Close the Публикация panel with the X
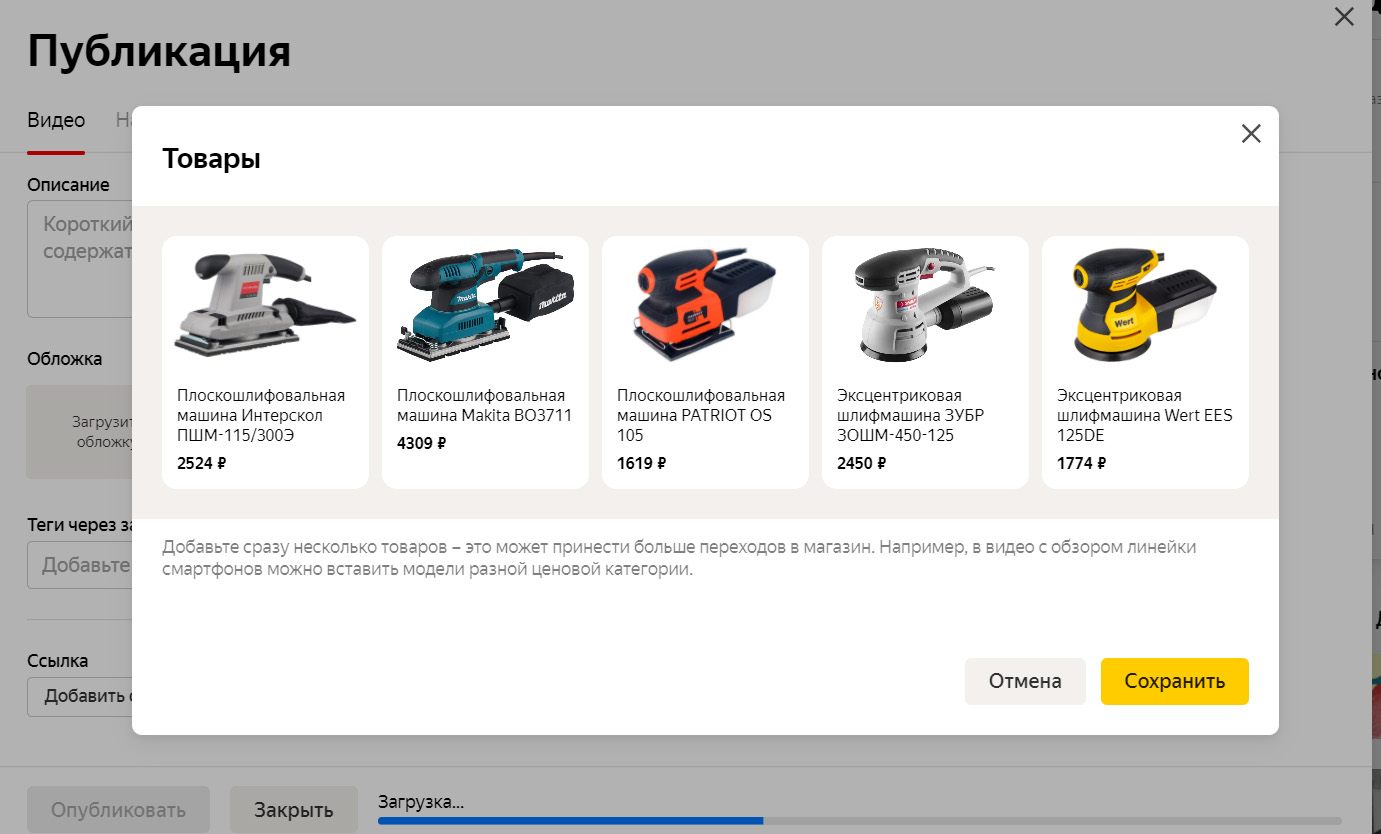Screen dimensions: 1381x834 [1344, 16]
